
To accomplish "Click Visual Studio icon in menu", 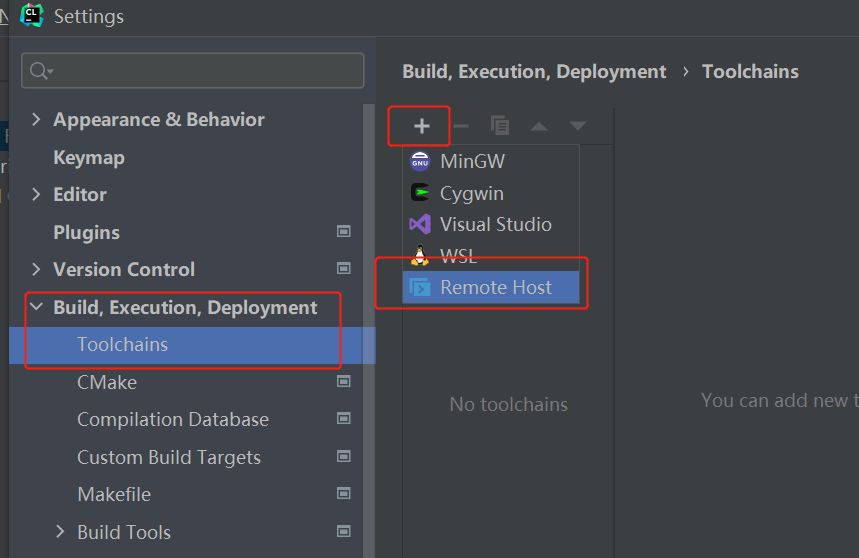I will tap(420, 225).
